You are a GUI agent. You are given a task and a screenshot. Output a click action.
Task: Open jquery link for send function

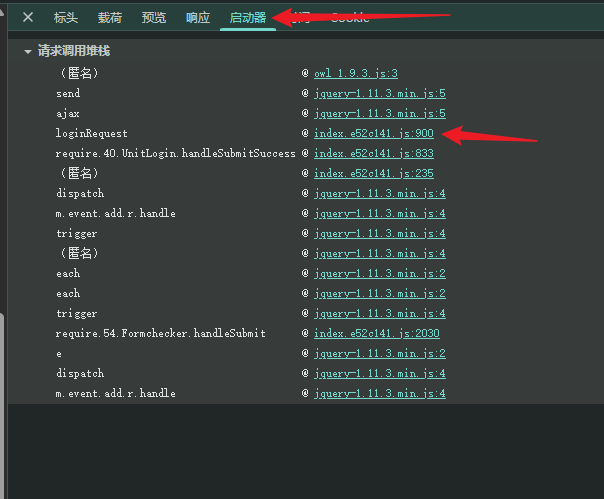[379, 93]
